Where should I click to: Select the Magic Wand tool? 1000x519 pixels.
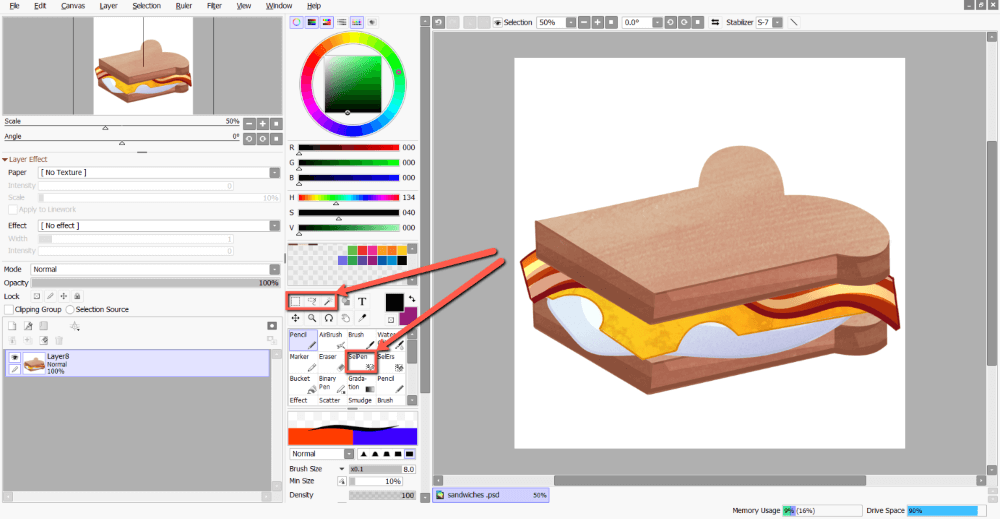(327, 301)
